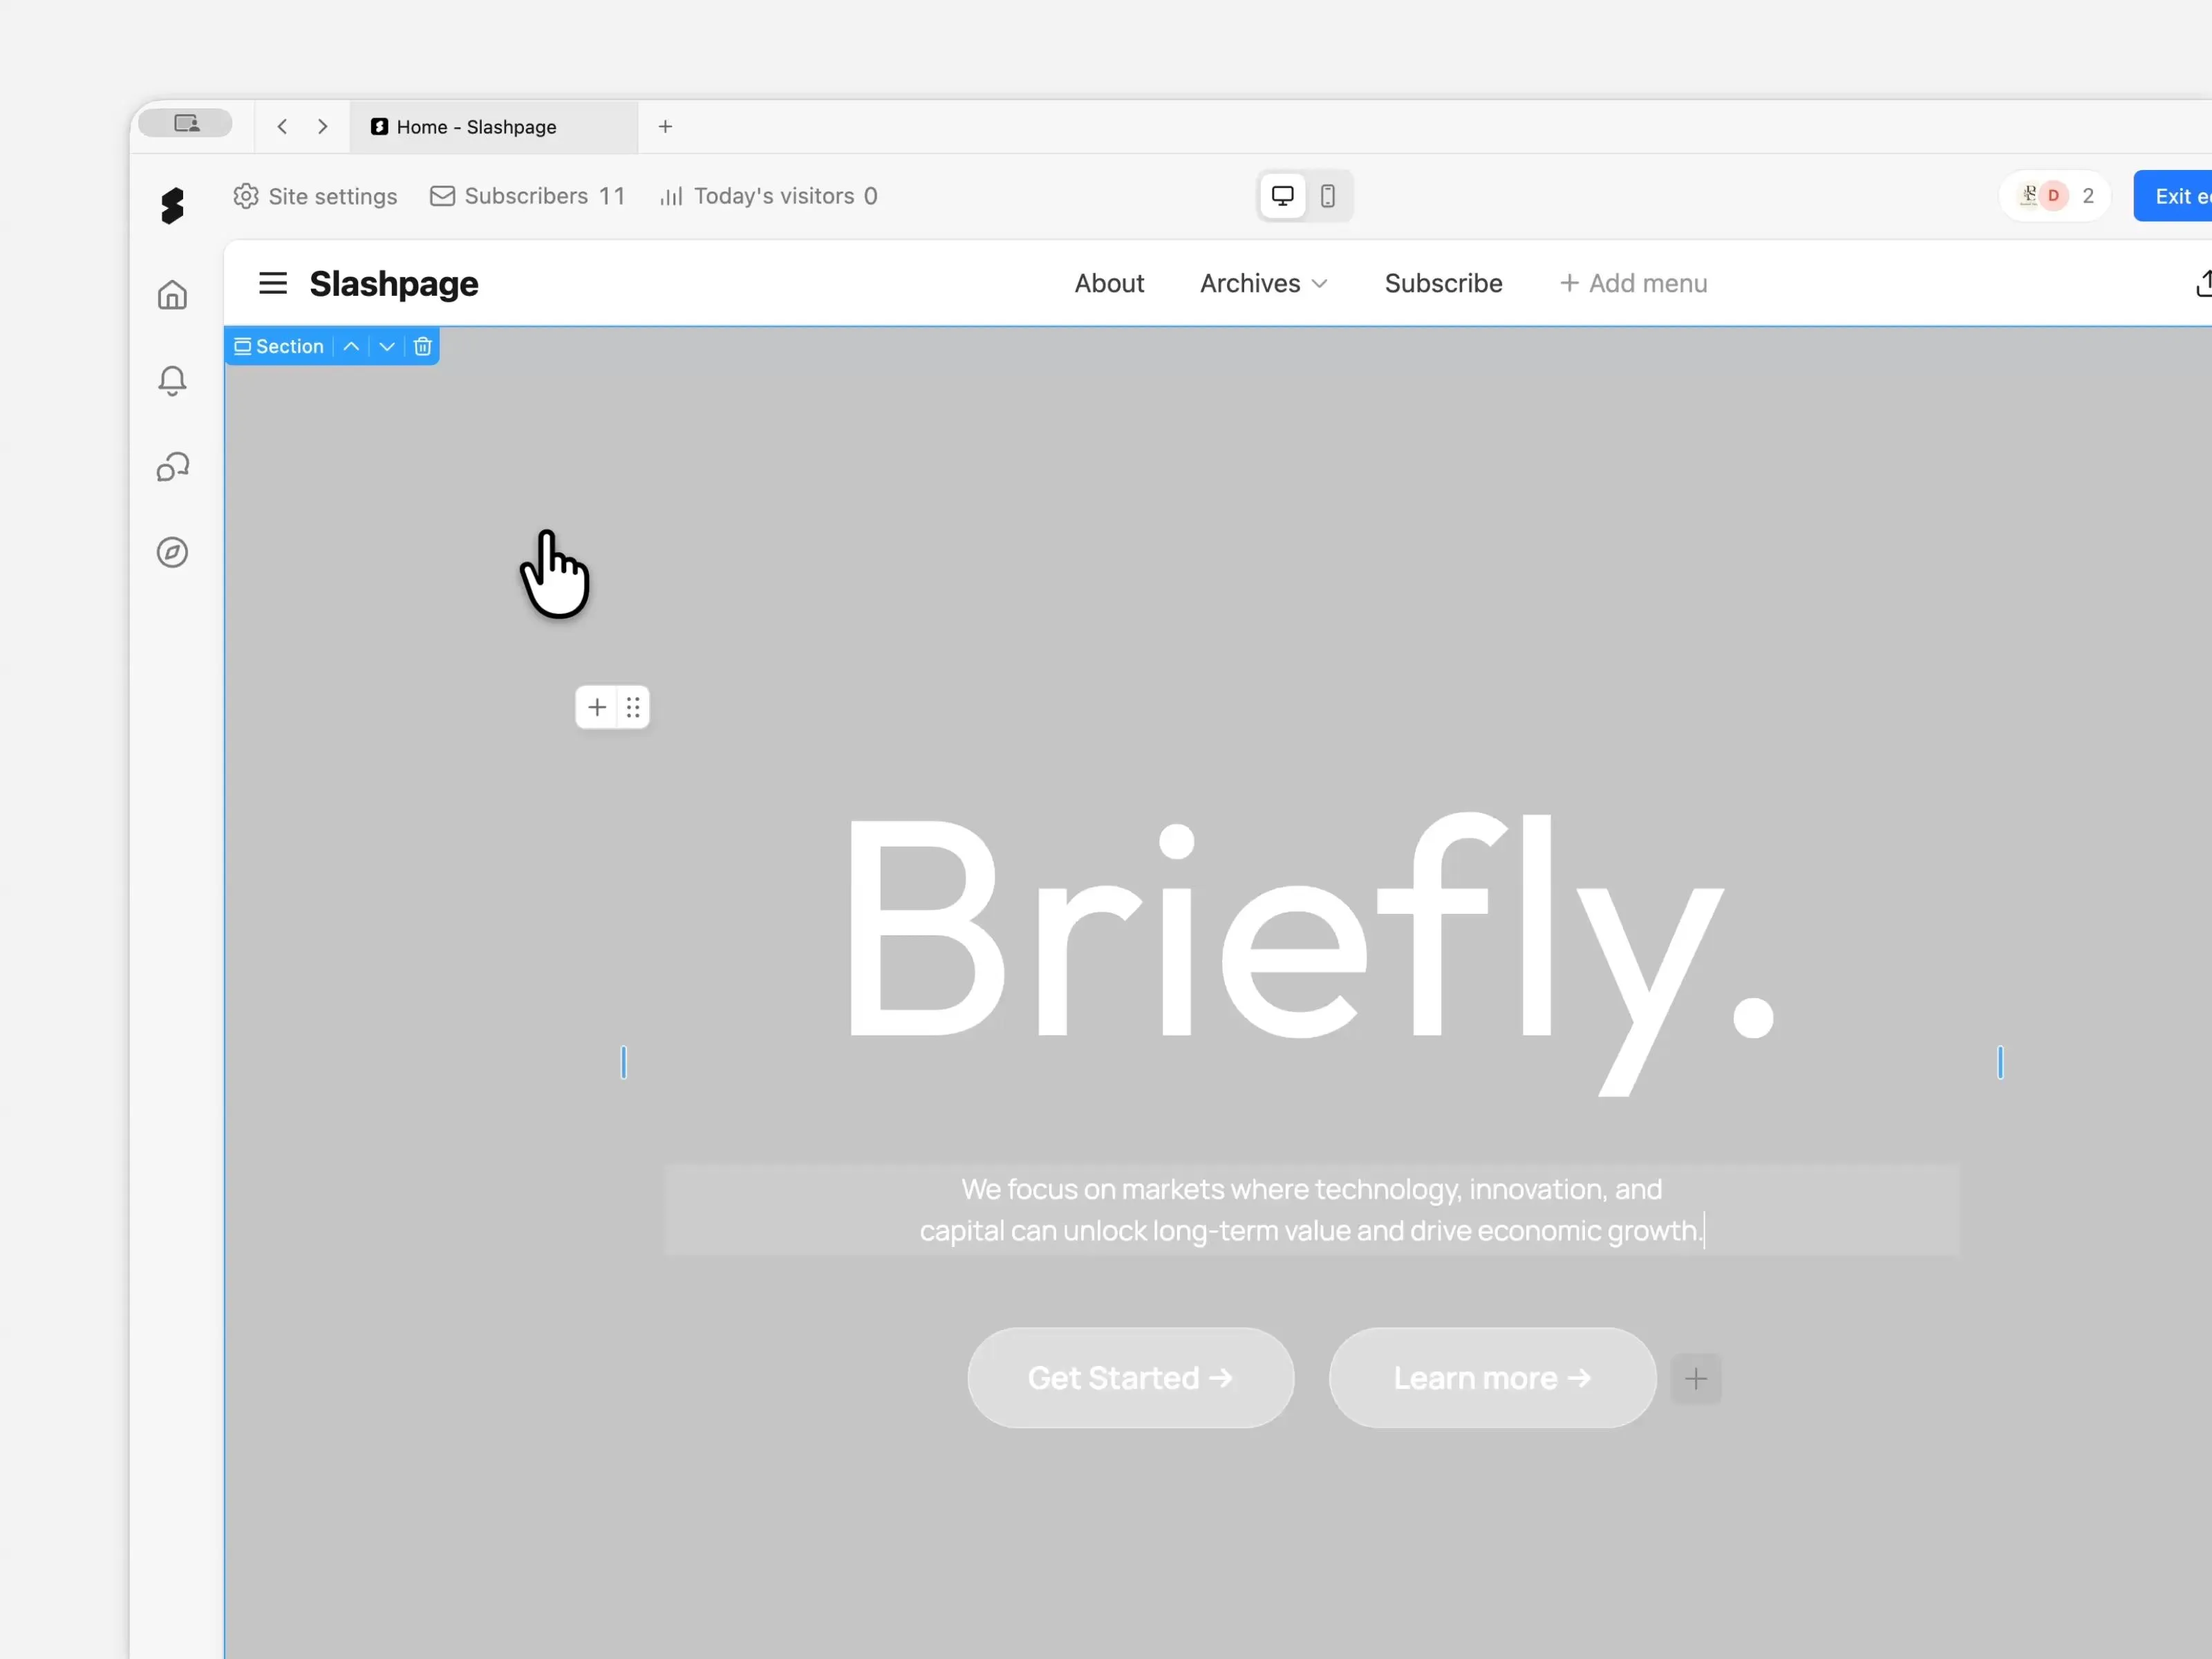Open the Subscribe menu item
This screenshot has height=1659, width=2212.
point(1443,284)
